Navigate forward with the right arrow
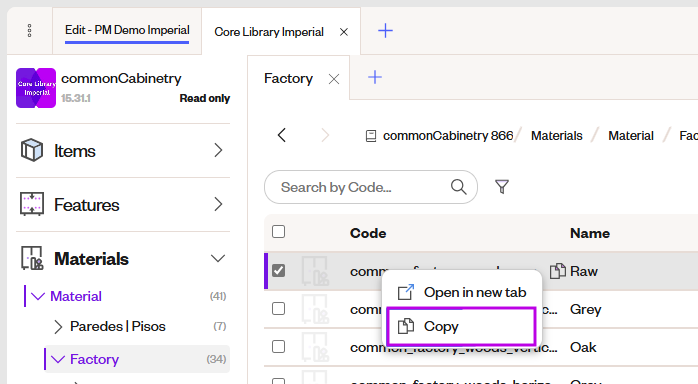Viewport: 698px width, 384px height. (325, 135)
